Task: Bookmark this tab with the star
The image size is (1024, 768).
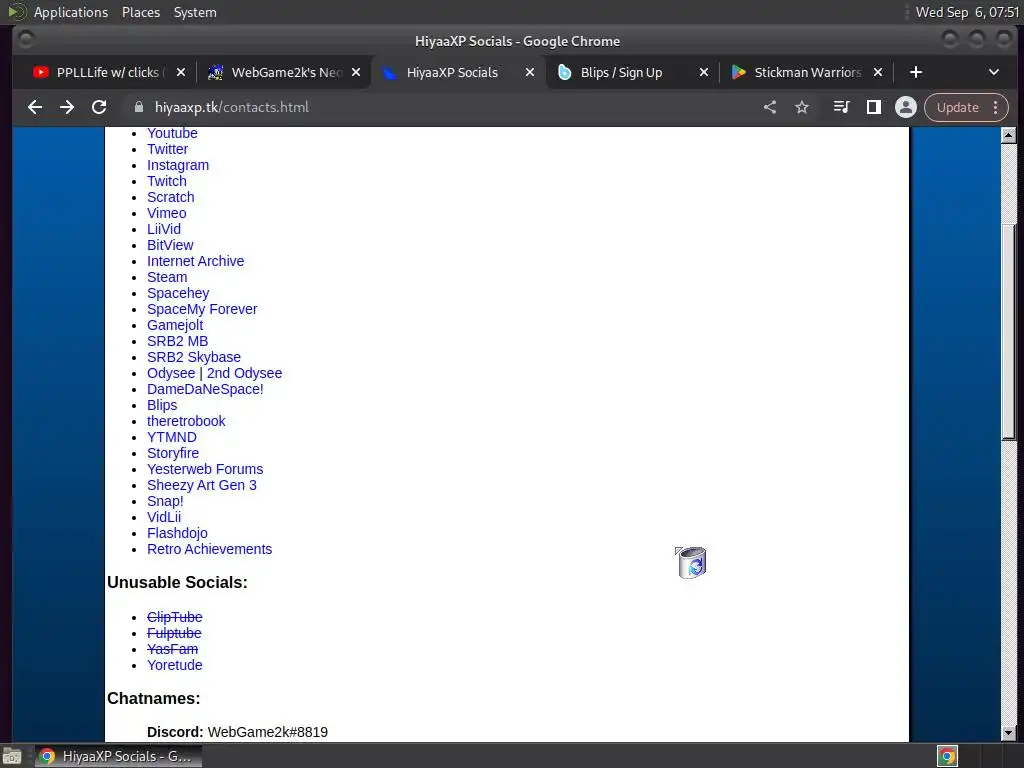Action: pyautogui.click(x=802, y=107)
